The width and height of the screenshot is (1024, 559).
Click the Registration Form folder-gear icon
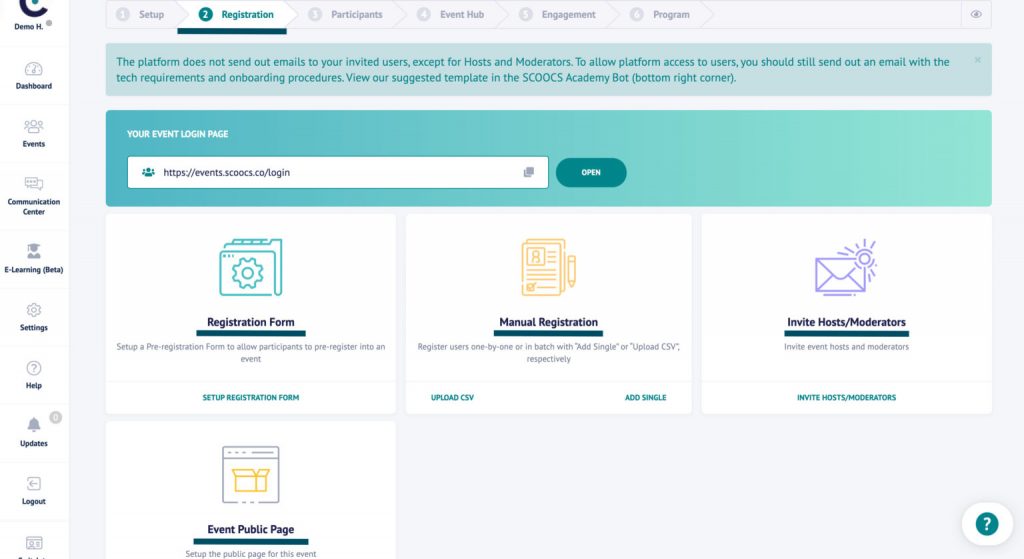point(251,267)
